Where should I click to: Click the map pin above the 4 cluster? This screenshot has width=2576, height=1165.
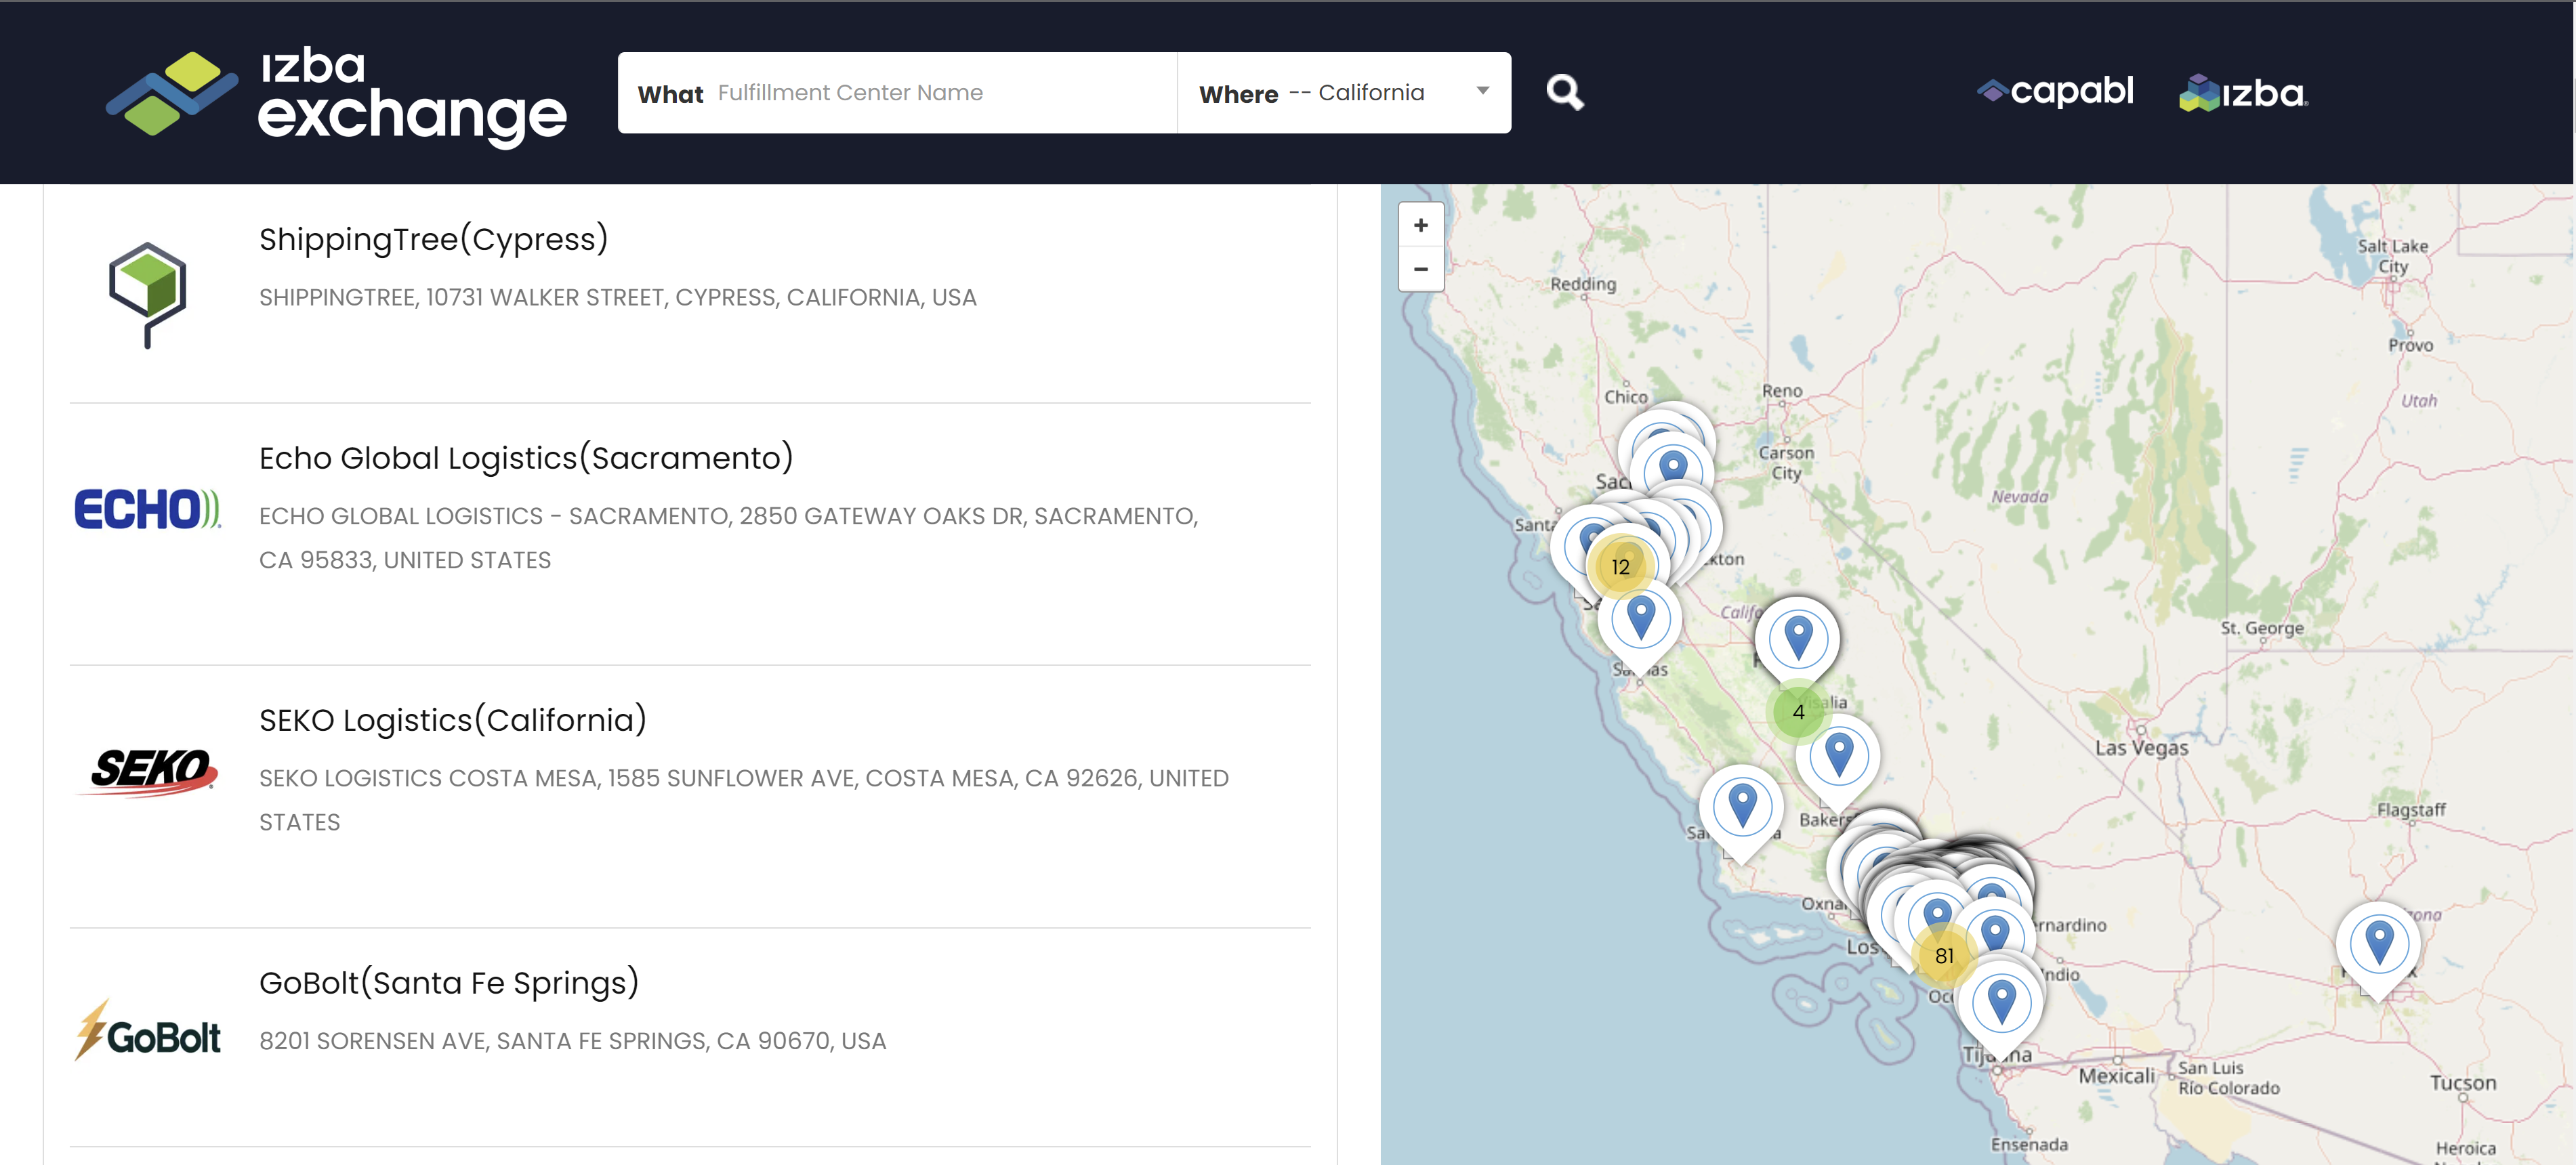(x=1798, y=641)
